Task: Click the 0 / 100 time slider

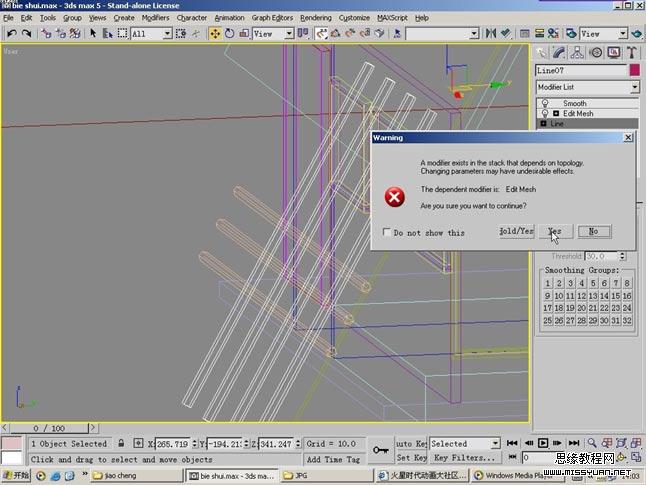Action: point(49,428)
